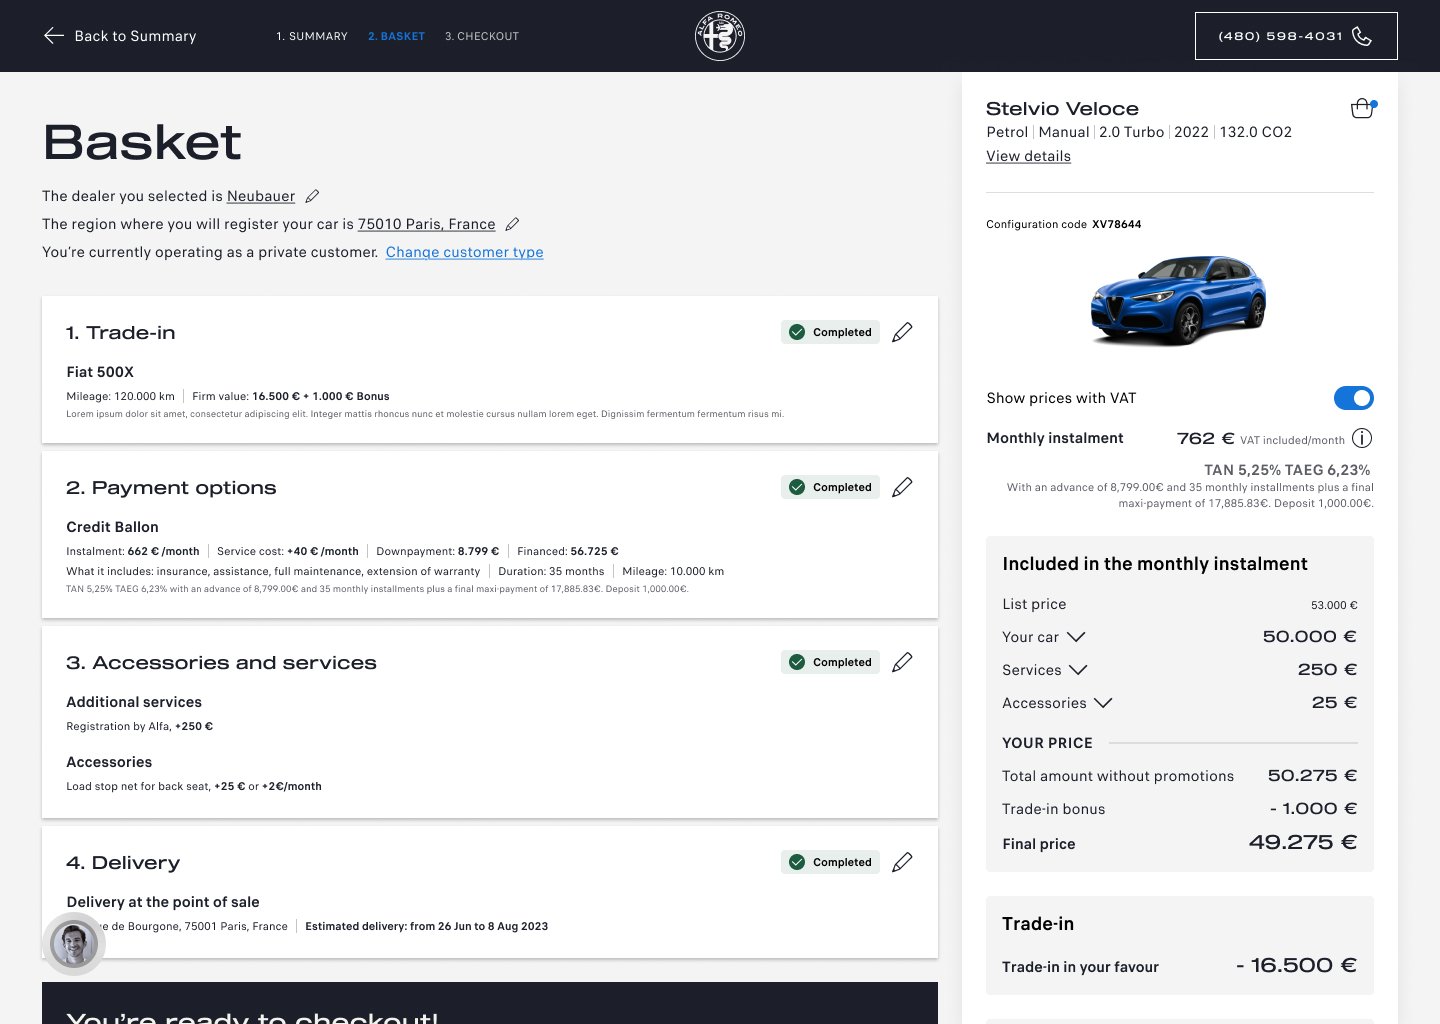Click Trade-in bonus - 1.000 € value

(1313, 808)
